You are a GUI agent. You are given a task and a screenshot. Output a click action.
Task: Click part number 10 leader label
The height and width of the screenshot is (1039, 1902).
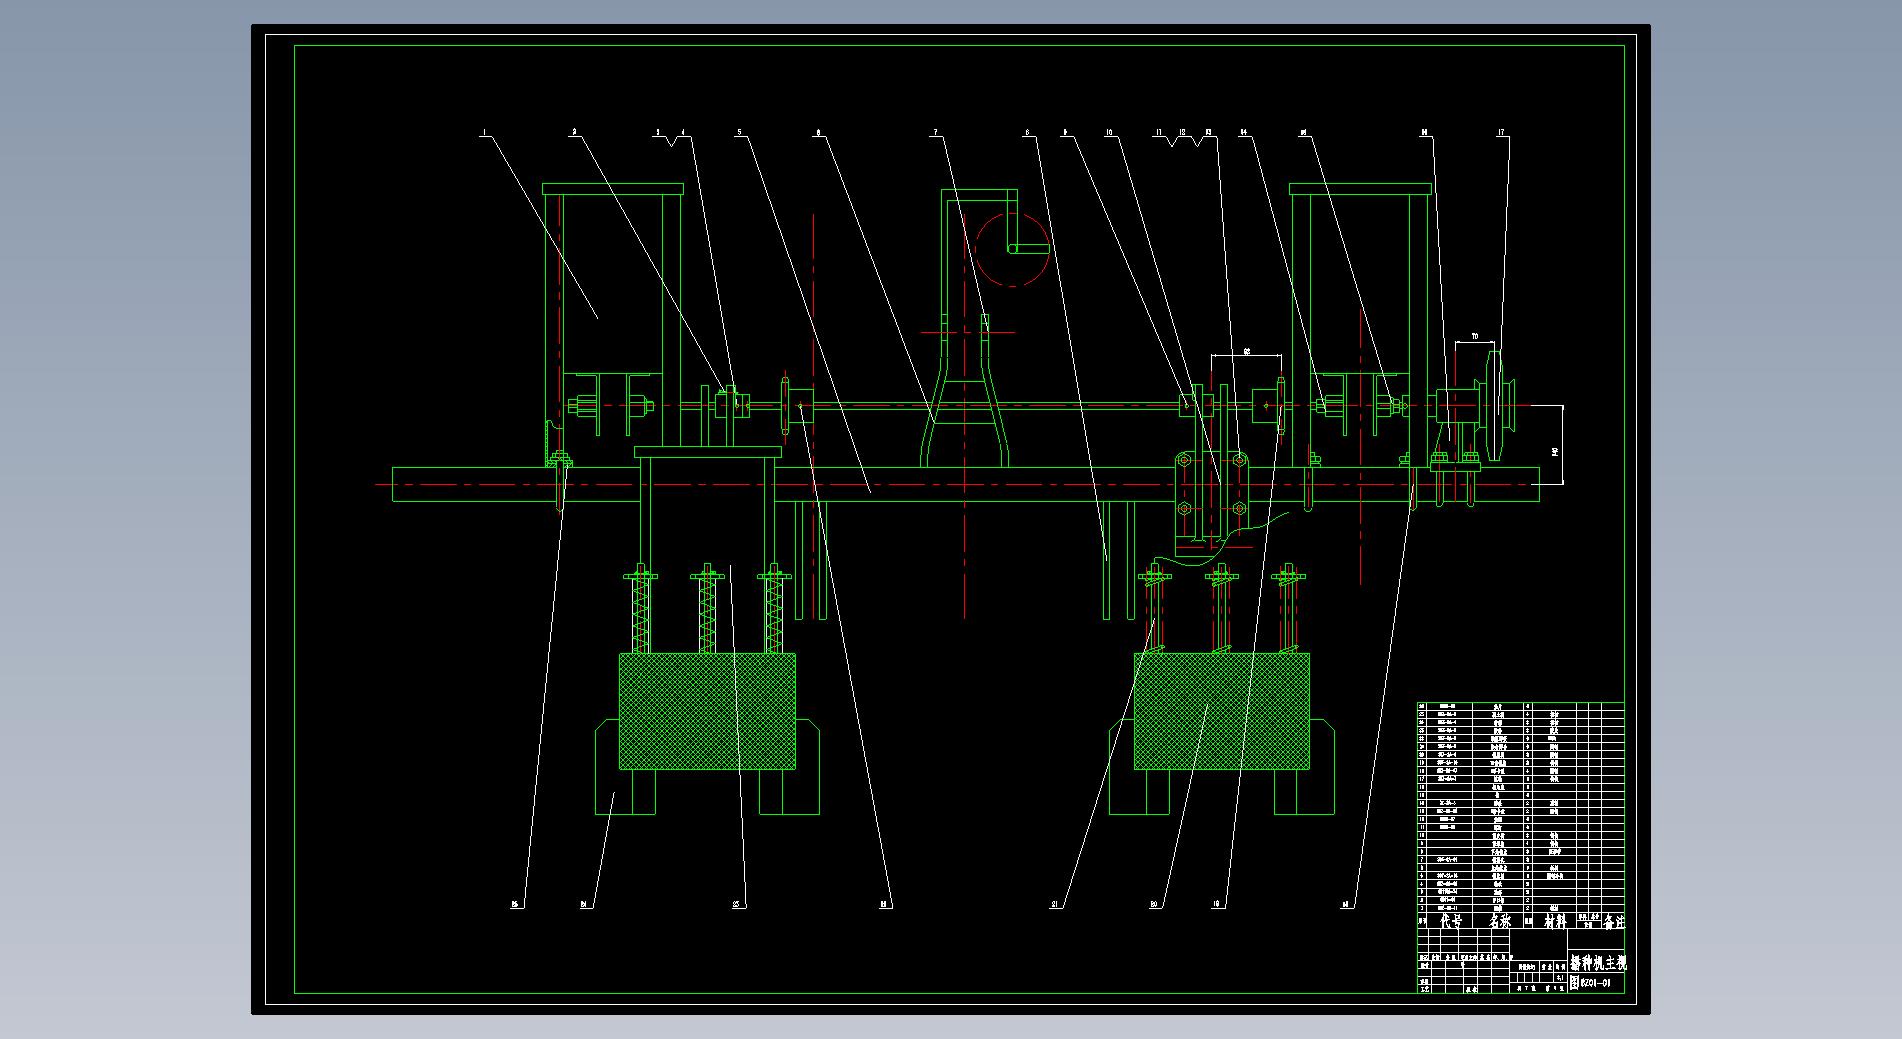coord(1109,132)
